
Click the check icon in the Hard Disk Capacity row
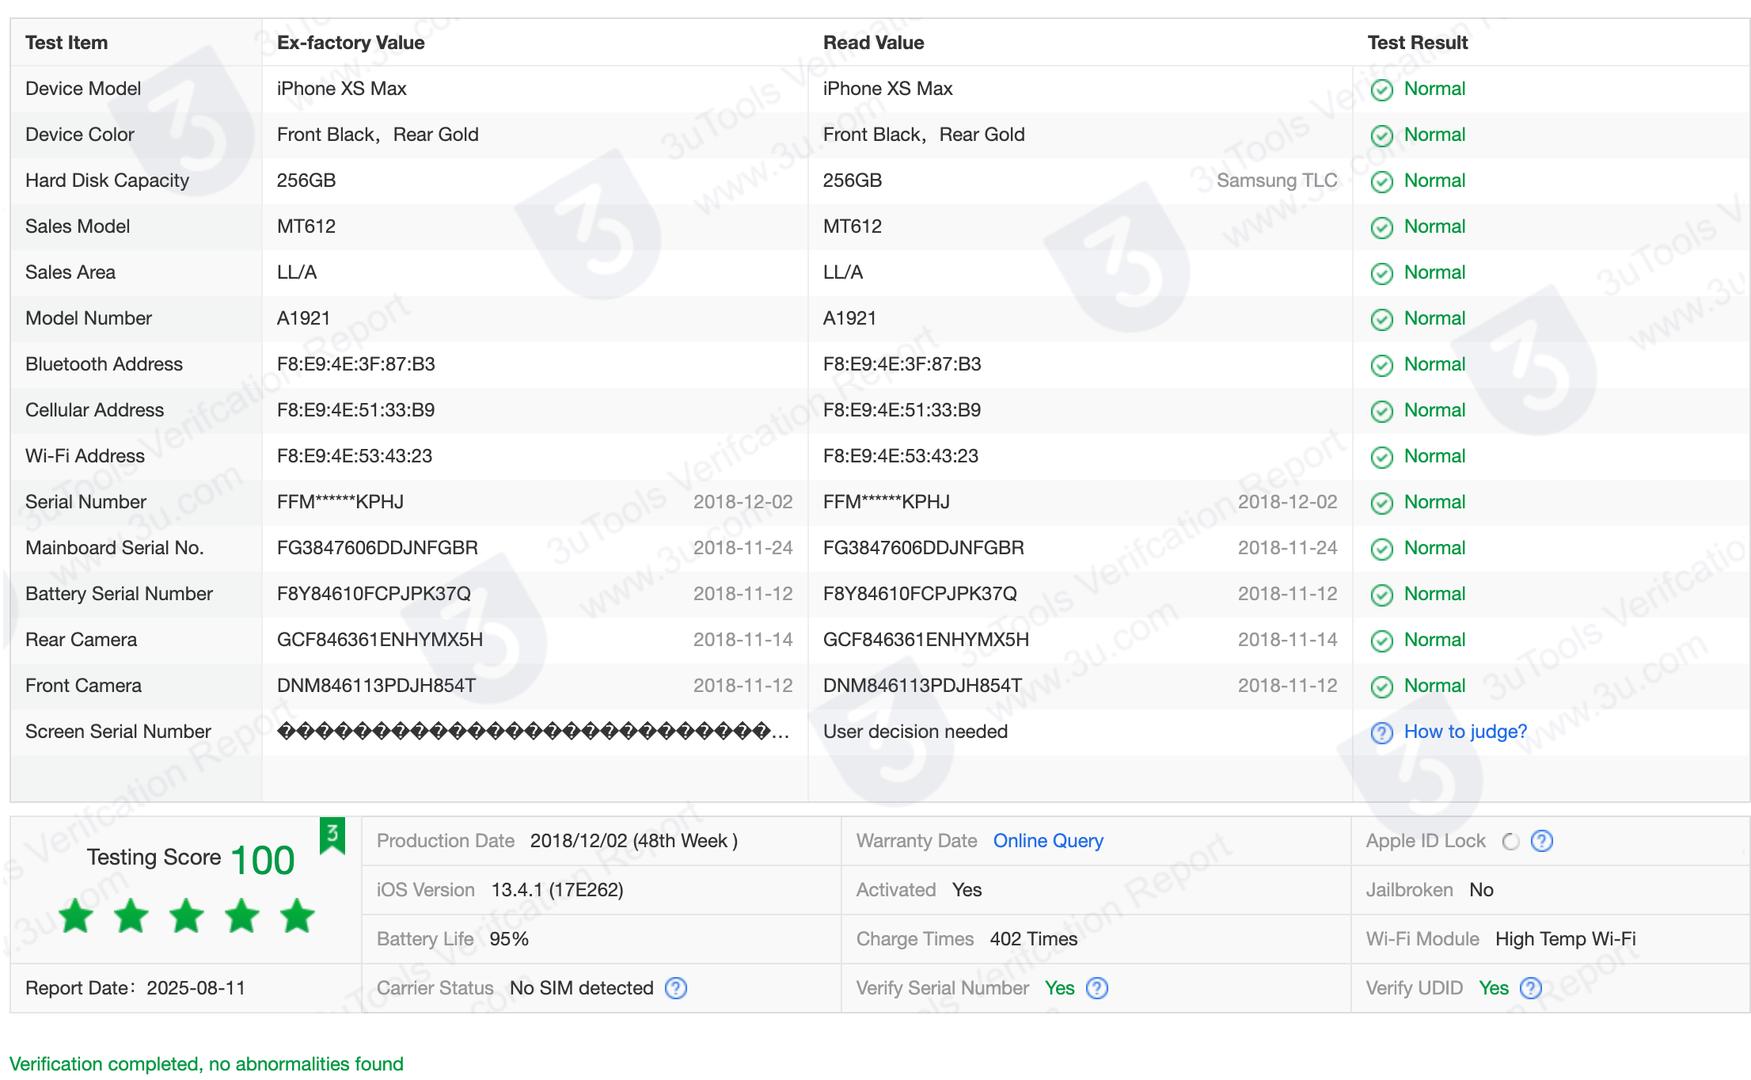pyautogui.click(x=1381, y=182)
